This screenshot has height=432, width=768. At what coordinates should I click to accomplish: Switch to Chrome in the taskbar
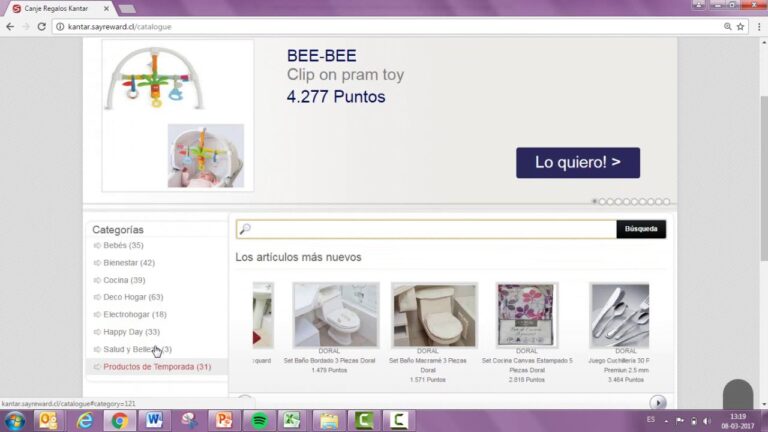[x=119, y=421]
